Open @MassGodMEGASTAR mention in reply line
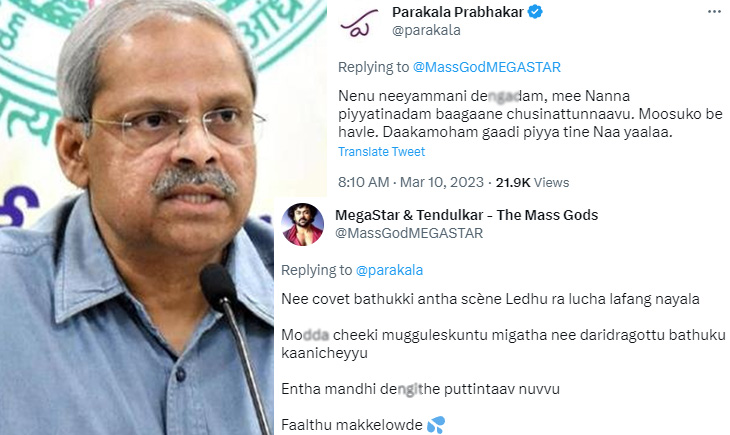The image size is (730, 435). pos(487,67)
